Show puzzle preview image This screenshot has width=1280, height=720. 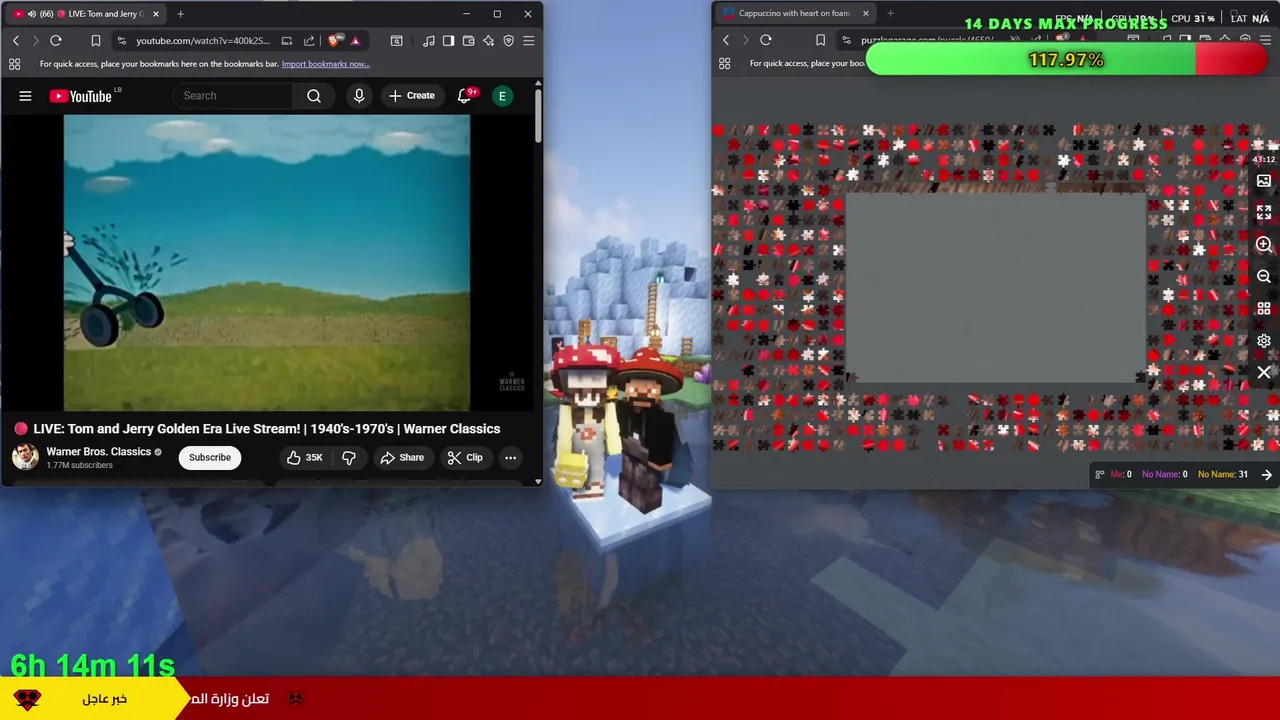1264,181
